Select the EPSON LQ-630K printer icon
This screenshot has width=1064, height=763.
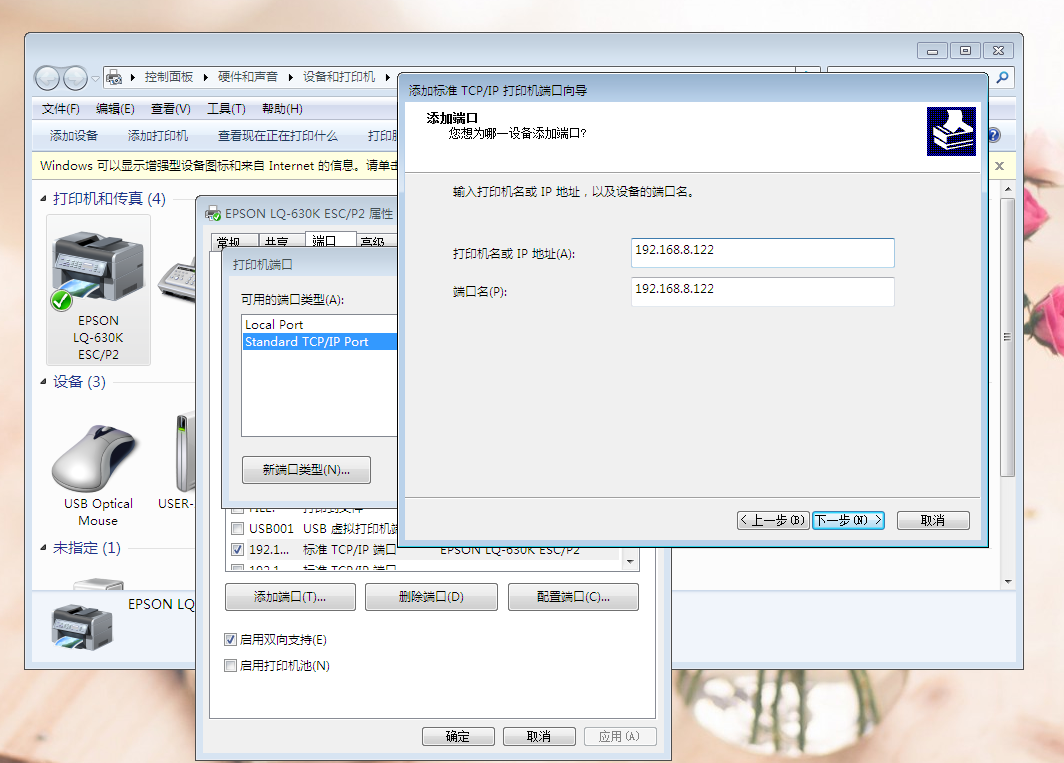[98, 270]
